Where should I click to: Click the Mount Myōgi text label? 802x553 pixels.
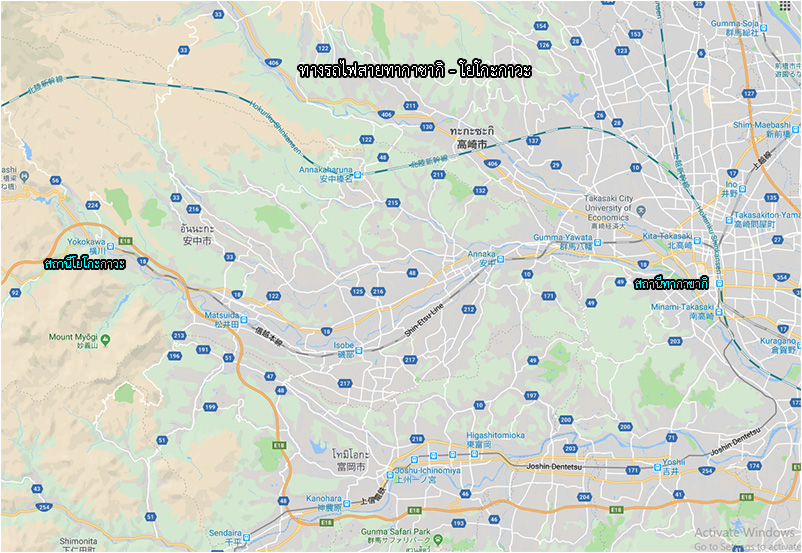(x=73, y=337)
